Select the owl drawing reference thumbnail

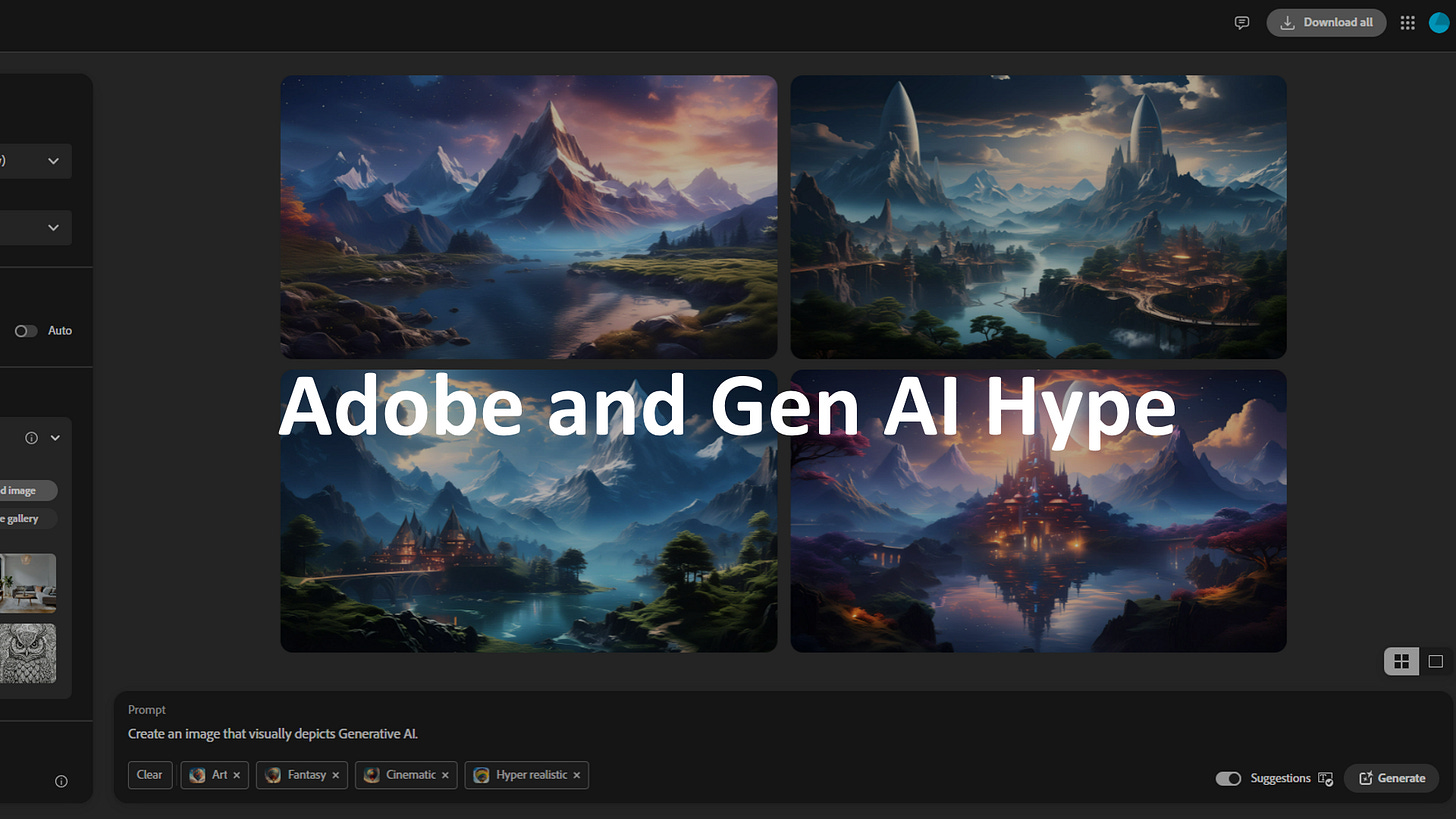(x=28, y=654)
